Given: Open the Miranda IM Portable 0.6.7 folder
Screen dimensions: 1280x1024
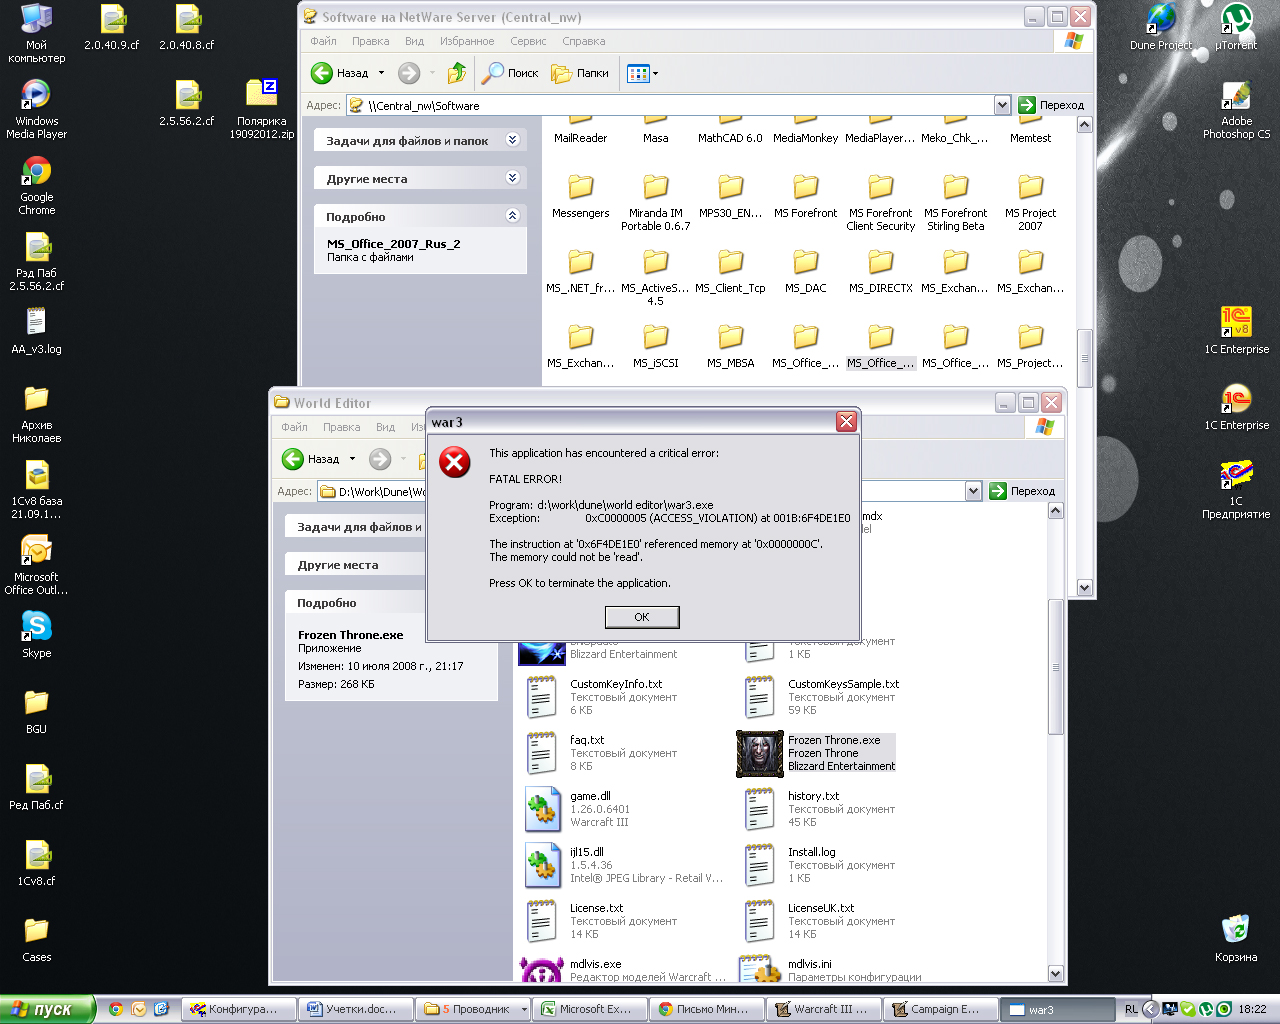Looking at the screenshot, I should [656, 204].
